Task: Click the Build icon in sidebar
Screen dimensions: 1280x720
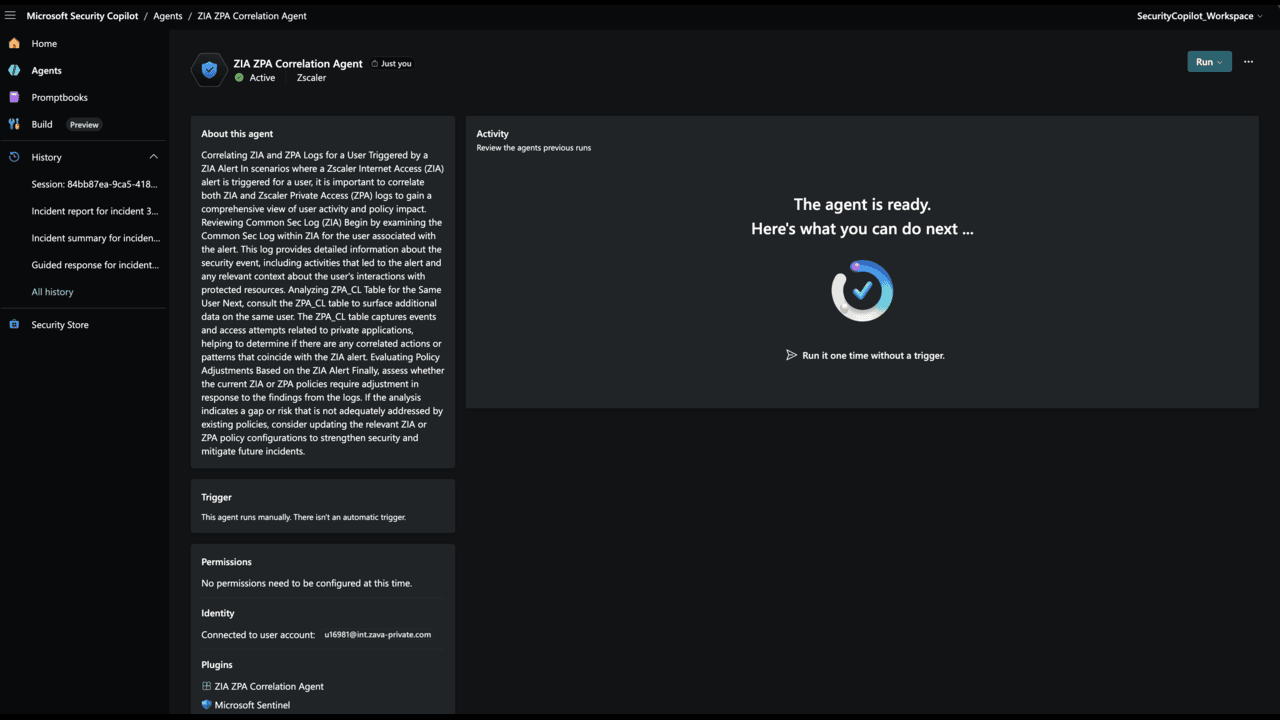Action: (x=14, y=125)
